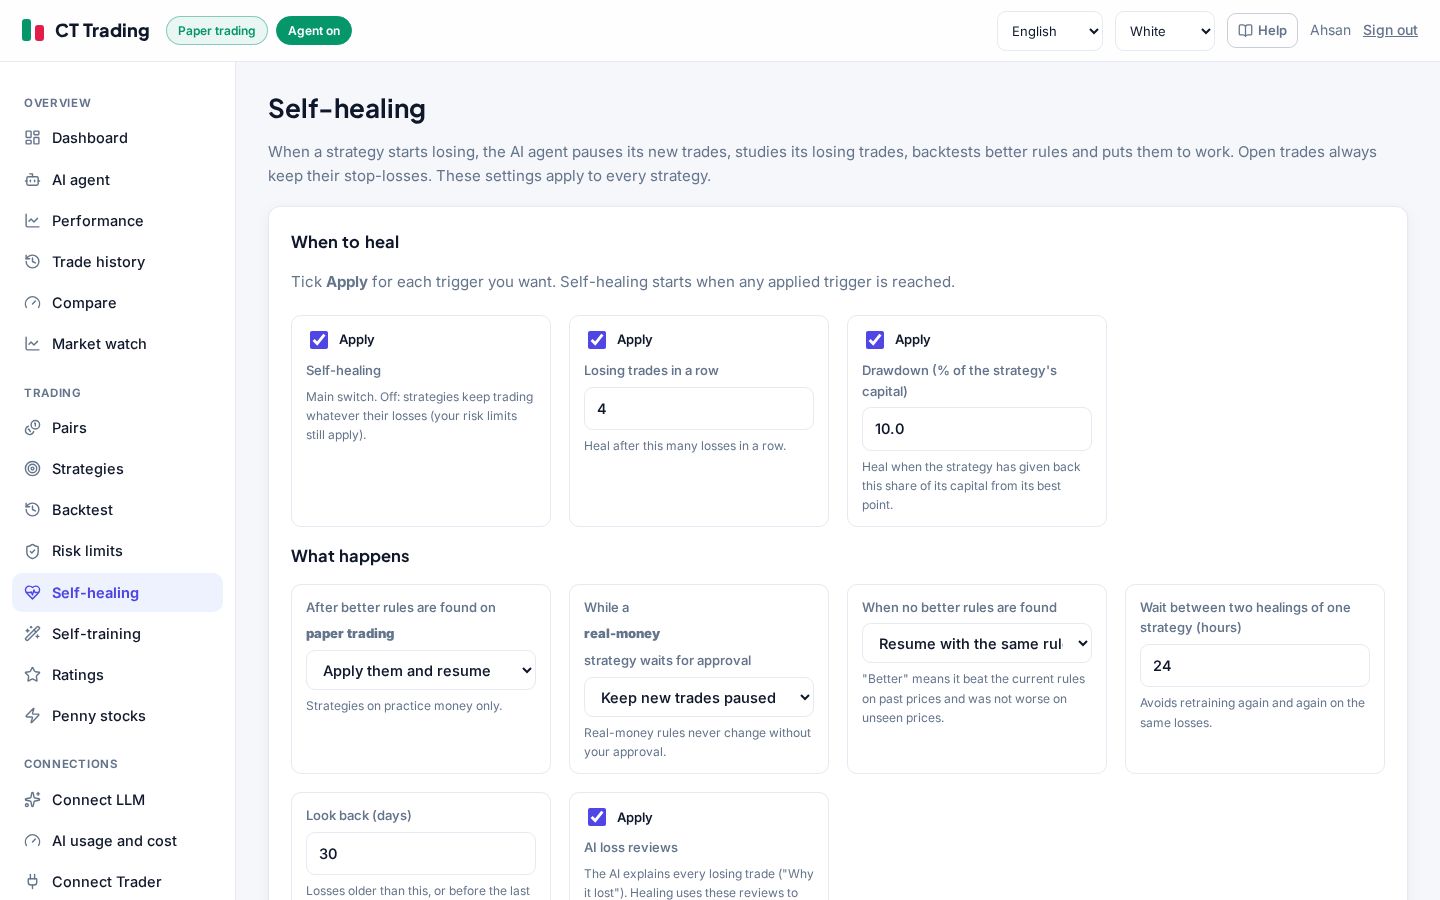
Task: Click the Compare gauge icon
Action: click(x=32, y=303)
